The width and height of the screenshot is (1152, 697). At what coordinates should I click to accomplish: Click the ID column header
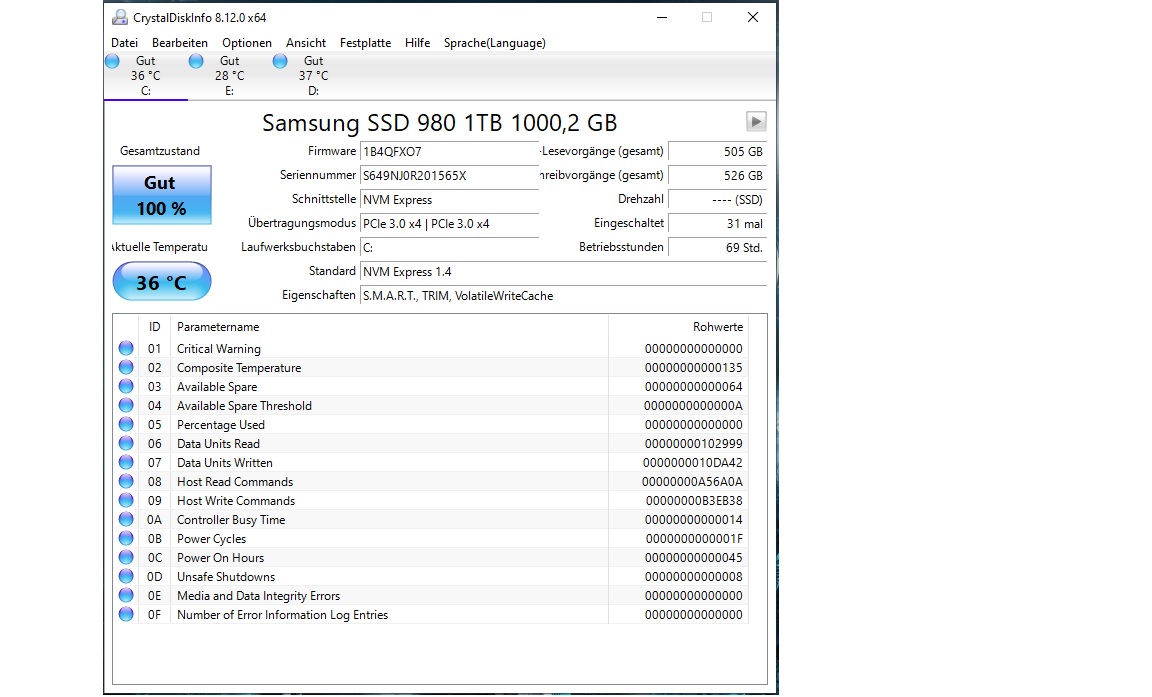coord(154,327)
